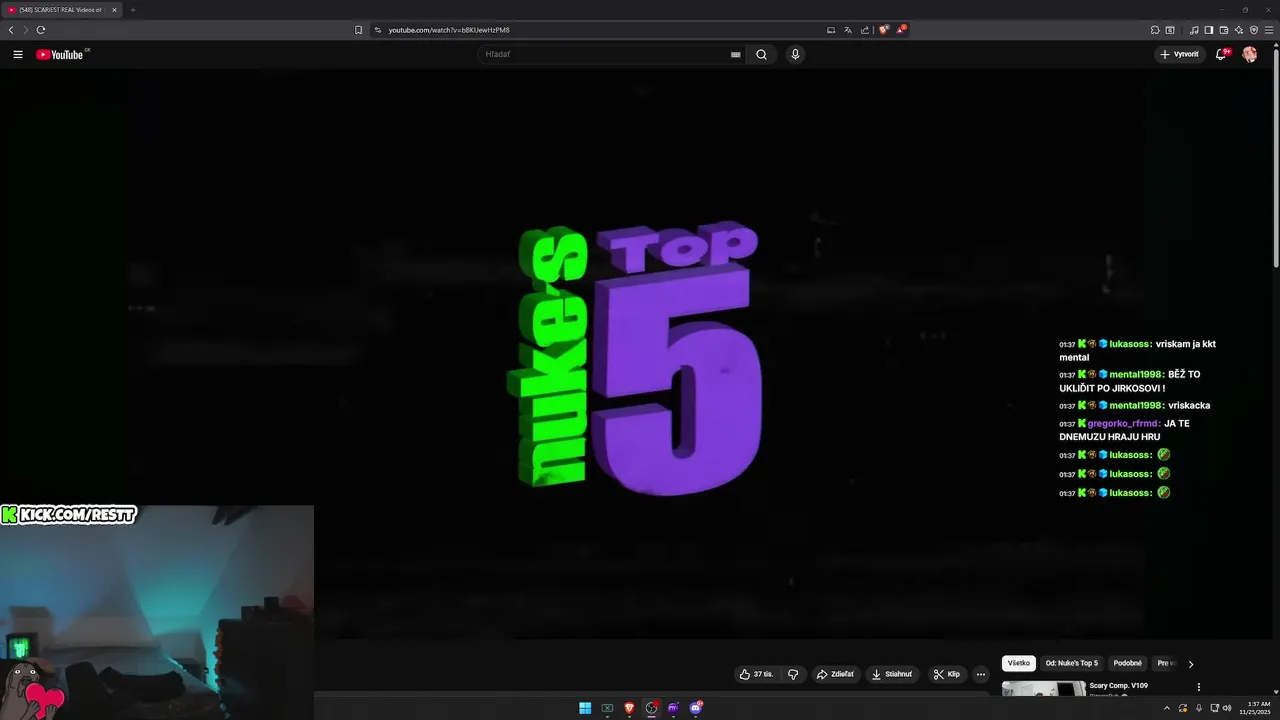Open Brave browser in taskbar

[629, 708]
